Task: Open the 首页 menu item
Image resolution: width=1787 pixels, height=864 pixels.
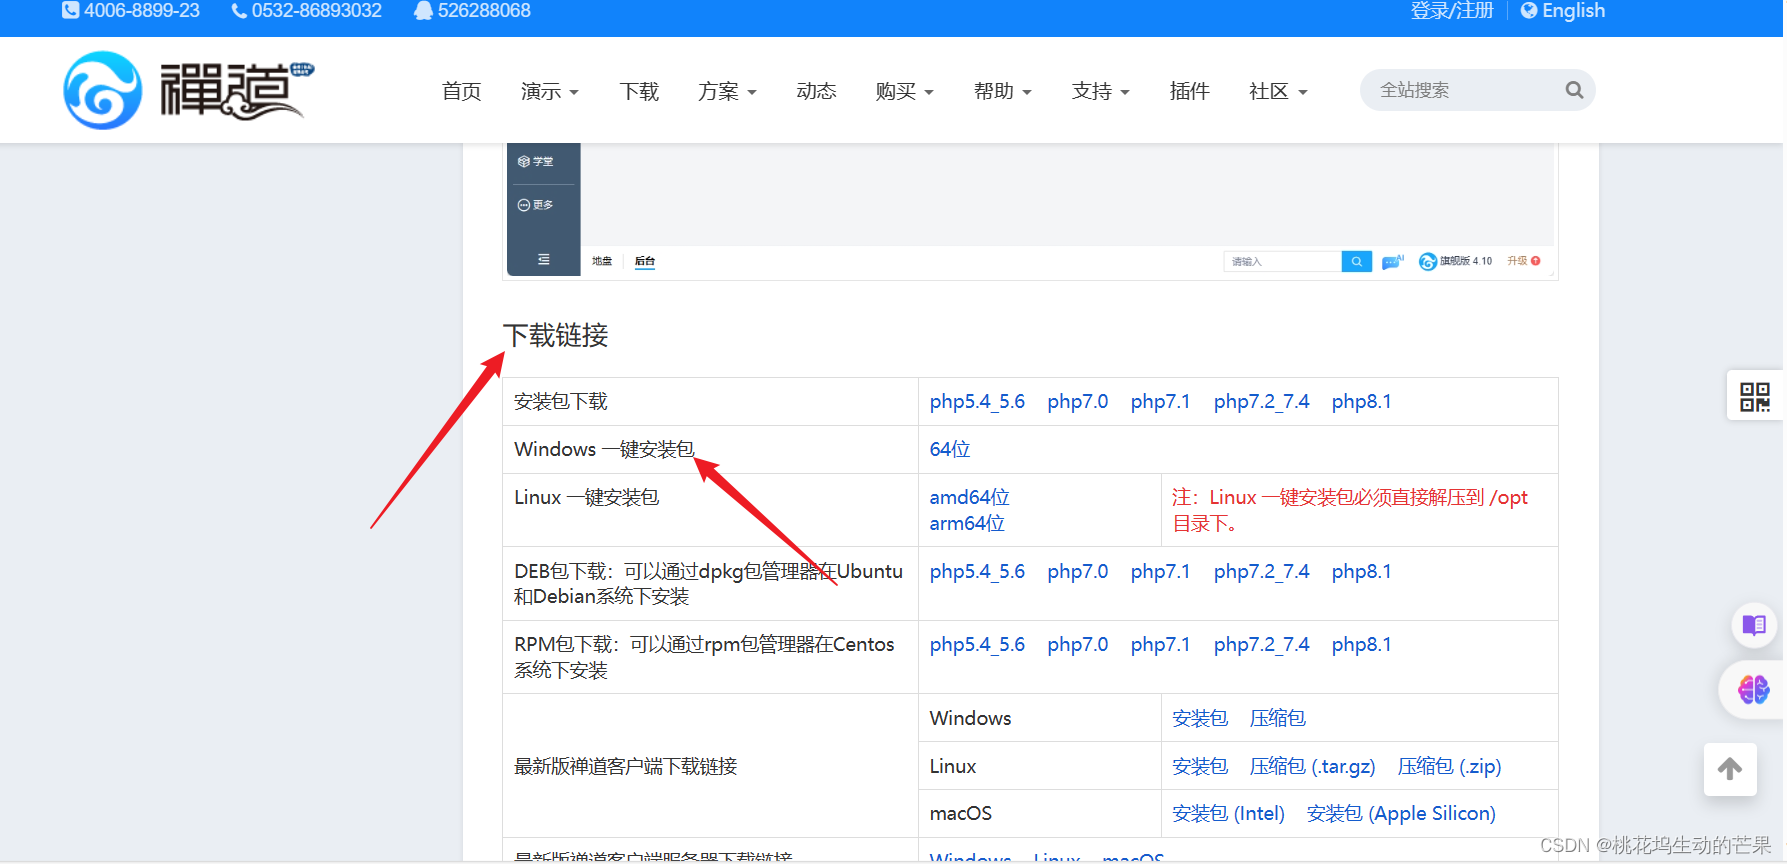Action: coord(462,91)
